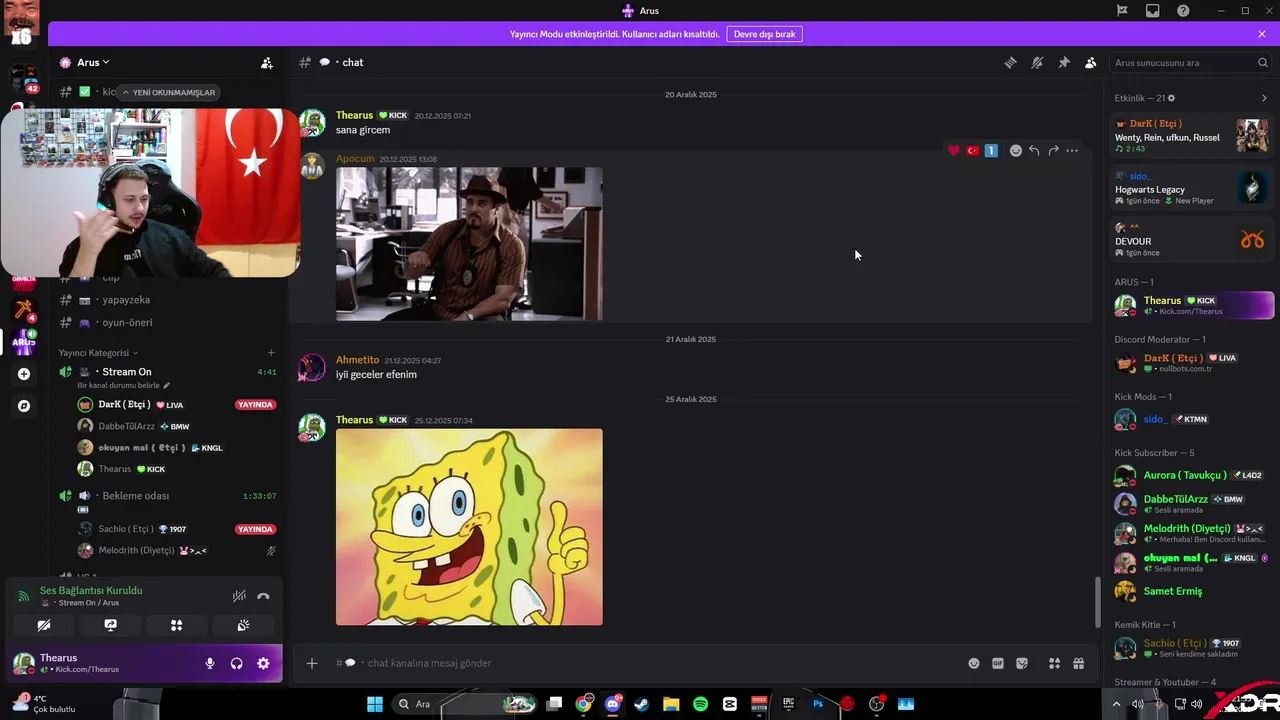Viewport: 1280px width, 720px height.
Task: Disconnect from voice call
Action: [263, 596]
